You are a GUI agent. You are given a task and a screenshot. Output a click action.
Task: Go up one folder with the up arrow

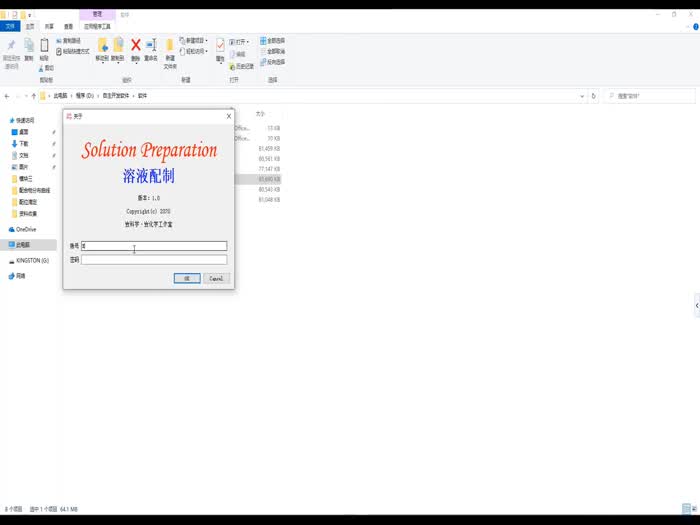point(32,96)
